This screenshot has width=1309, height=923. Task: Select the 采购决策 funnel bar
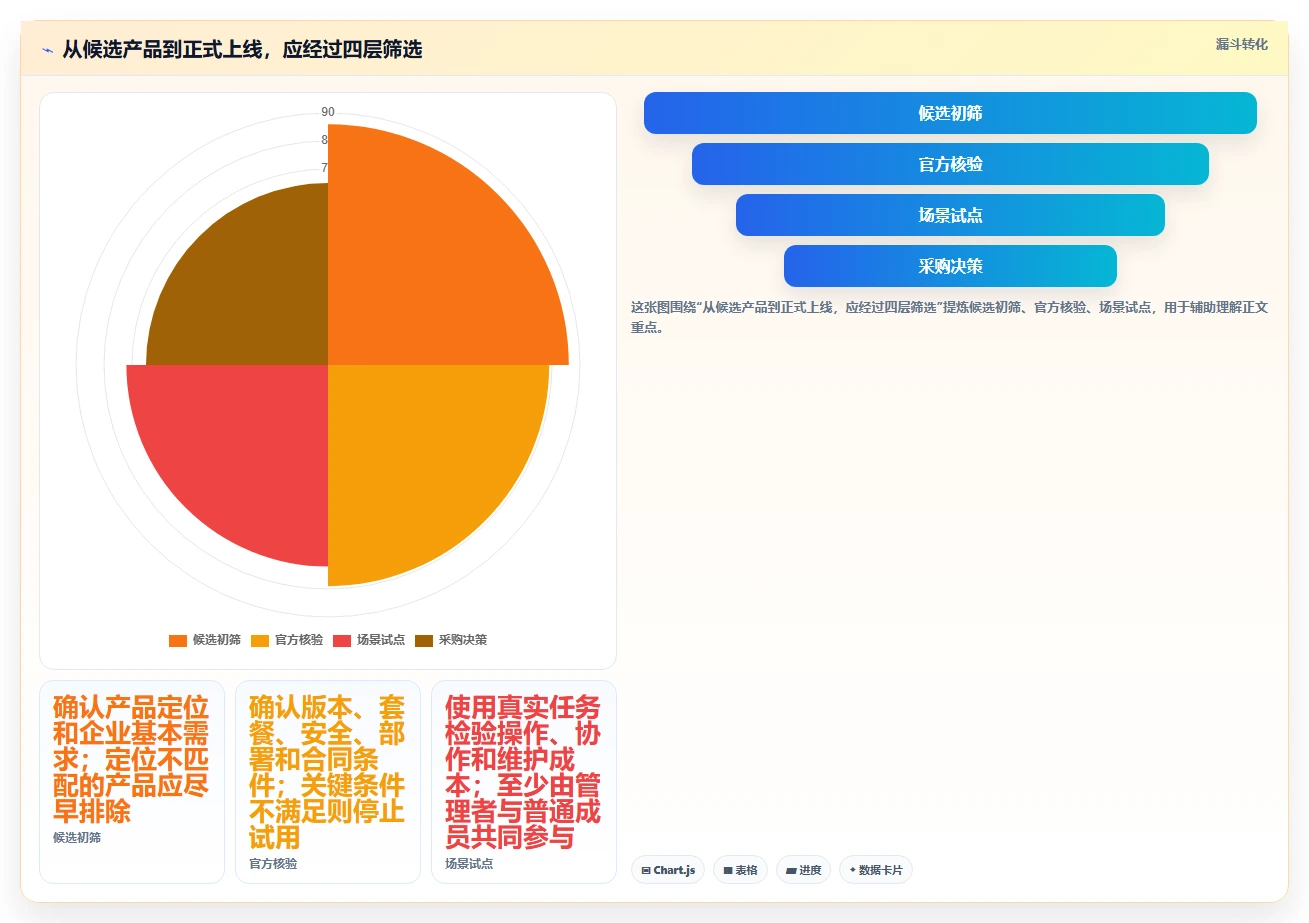click(x=950, y=266)
